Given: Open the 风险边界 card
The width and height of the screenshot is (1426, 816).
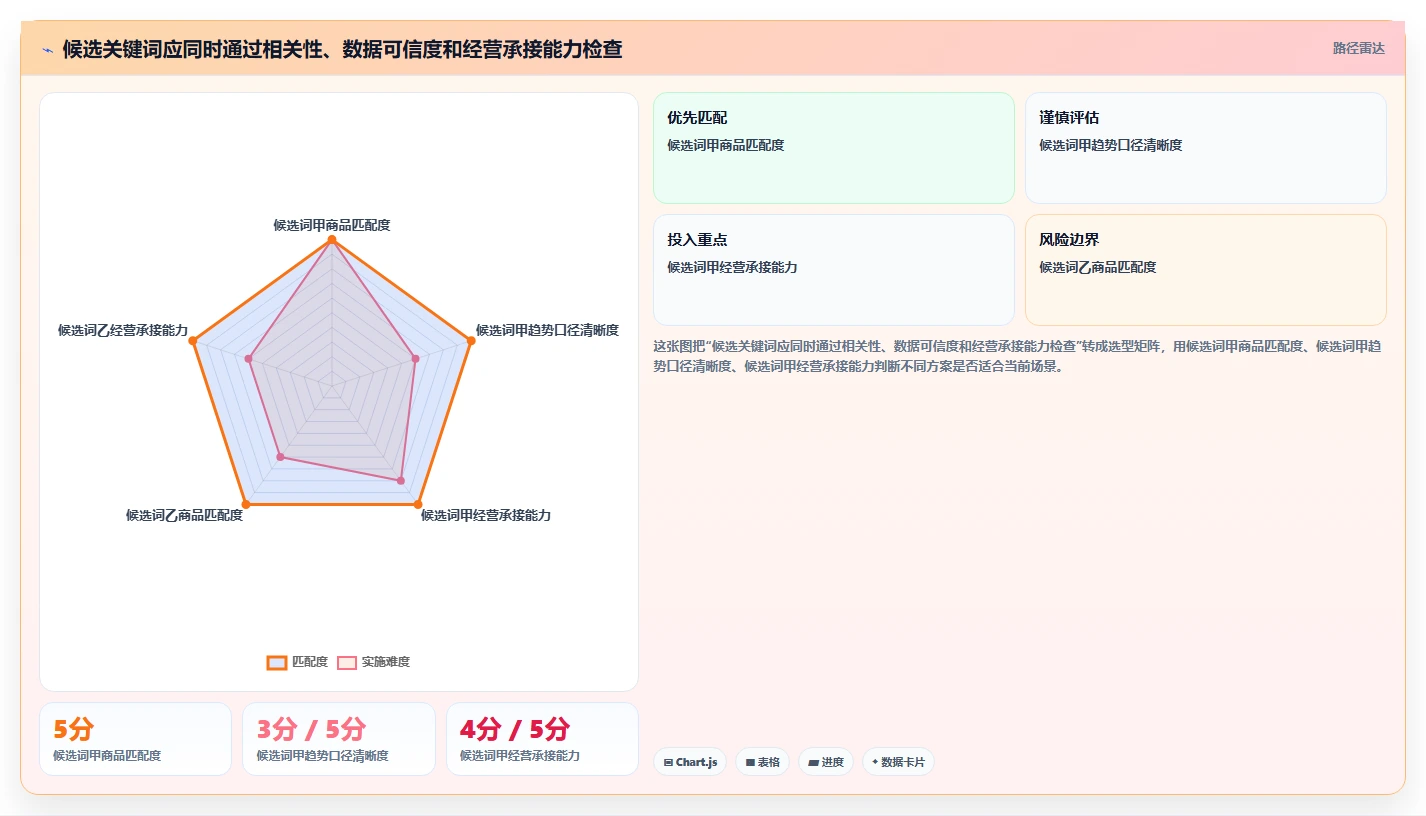Looking at the screenshot, I should [x=1206, y=270].
